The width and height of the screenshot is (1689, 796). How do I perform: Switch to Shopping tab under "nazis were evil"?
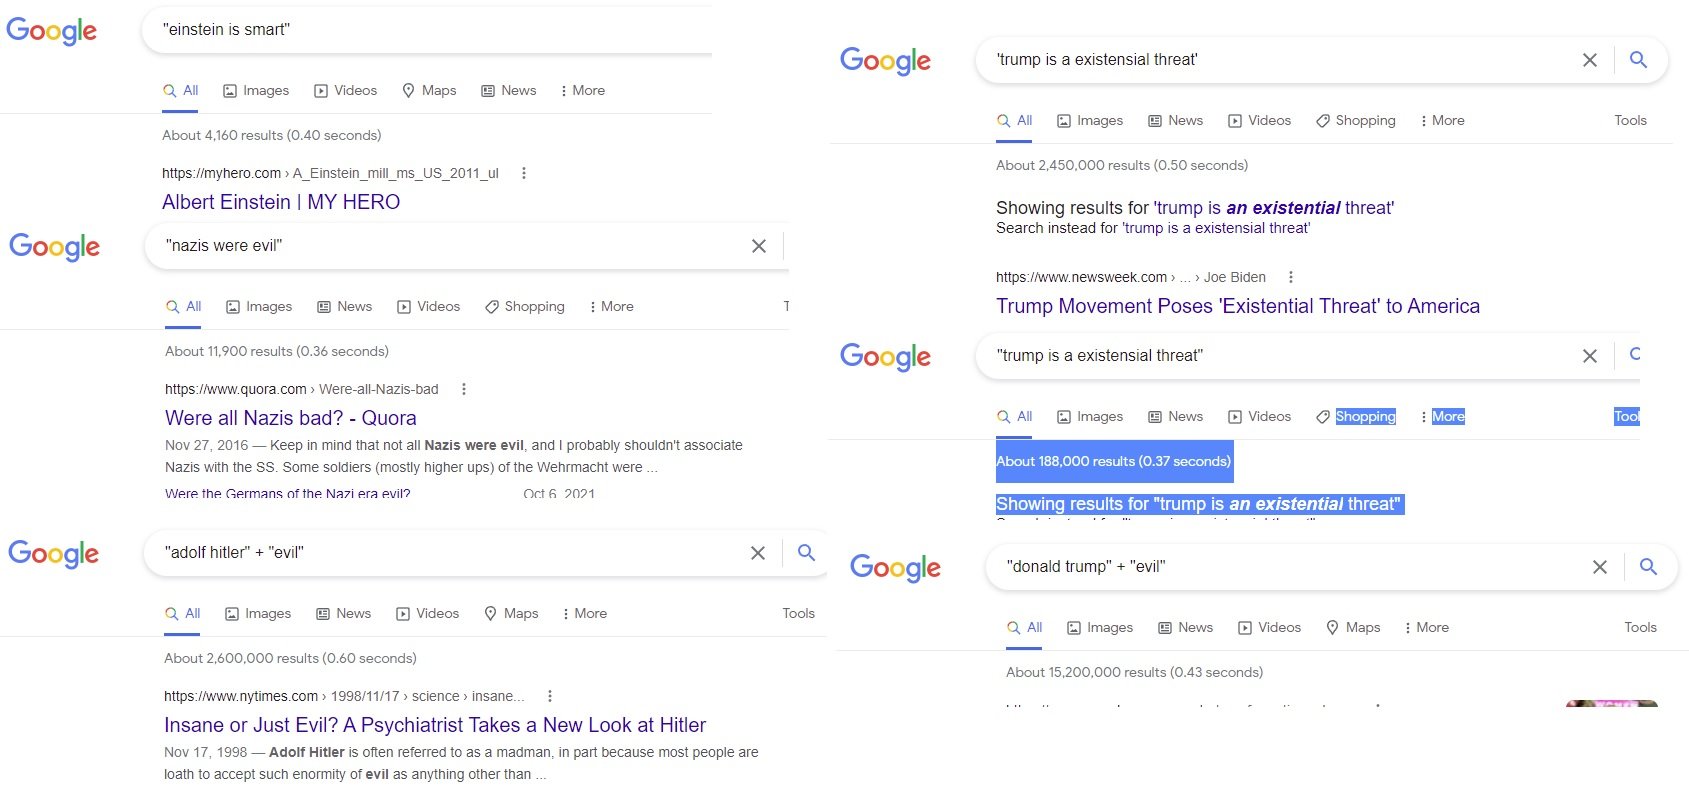(525, 306)
